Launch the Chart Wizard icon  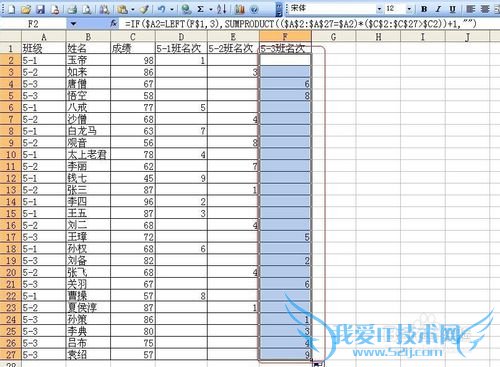pyautogui.click(x=239, y=9)
